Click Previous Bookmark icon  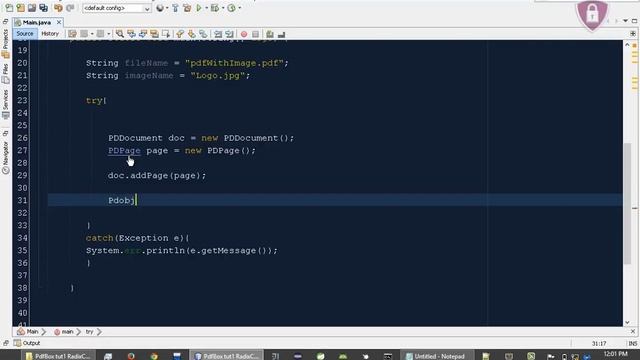180,34
